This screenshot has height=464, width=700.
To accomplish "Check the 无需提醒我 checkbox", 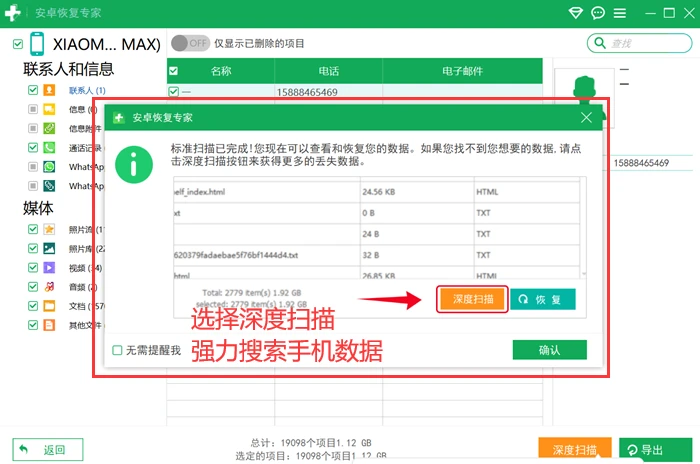I will (117, 350).
